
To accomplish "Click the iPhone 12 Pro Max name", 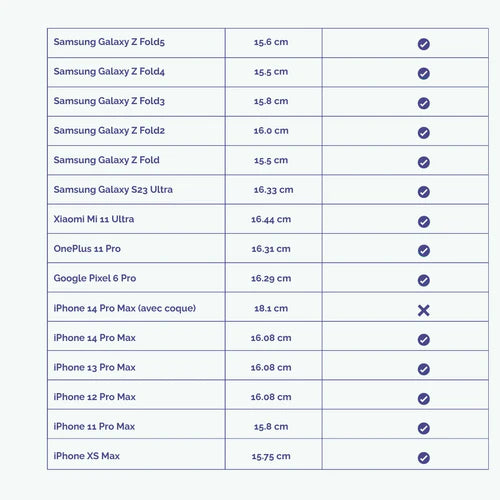I will (94, 397).
